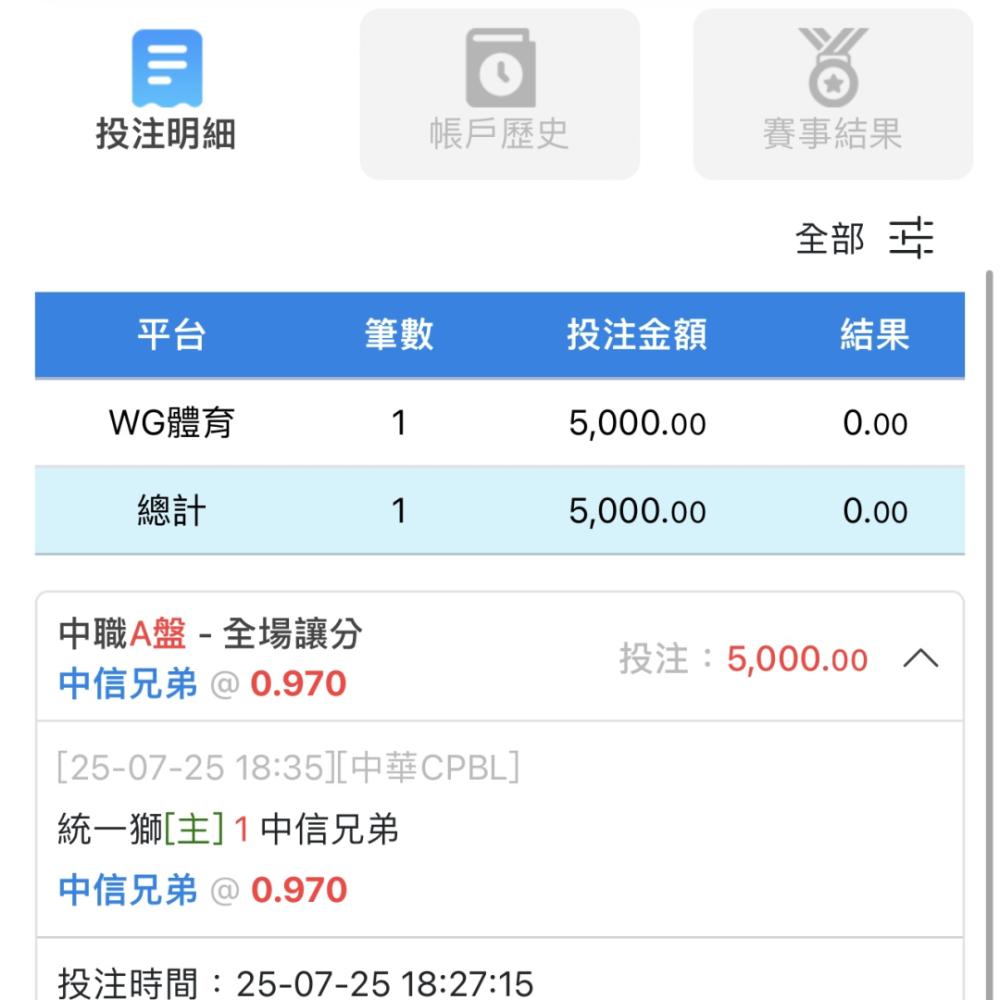Viewport: 1000px width, 1000px height.
Task: Open the 全部 filter dropdown
Action: coord(830,239)
